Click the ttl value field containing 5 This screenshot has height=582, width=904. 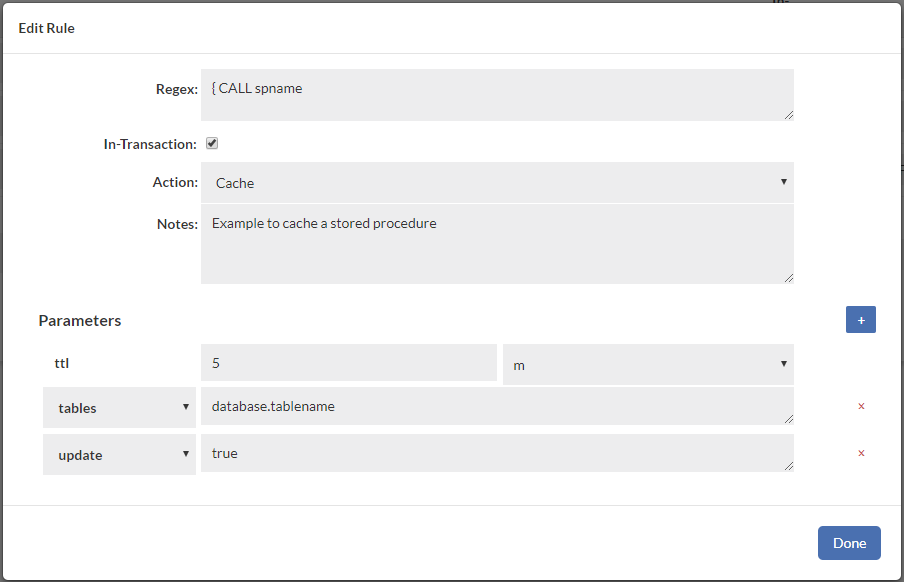(348, 363)
